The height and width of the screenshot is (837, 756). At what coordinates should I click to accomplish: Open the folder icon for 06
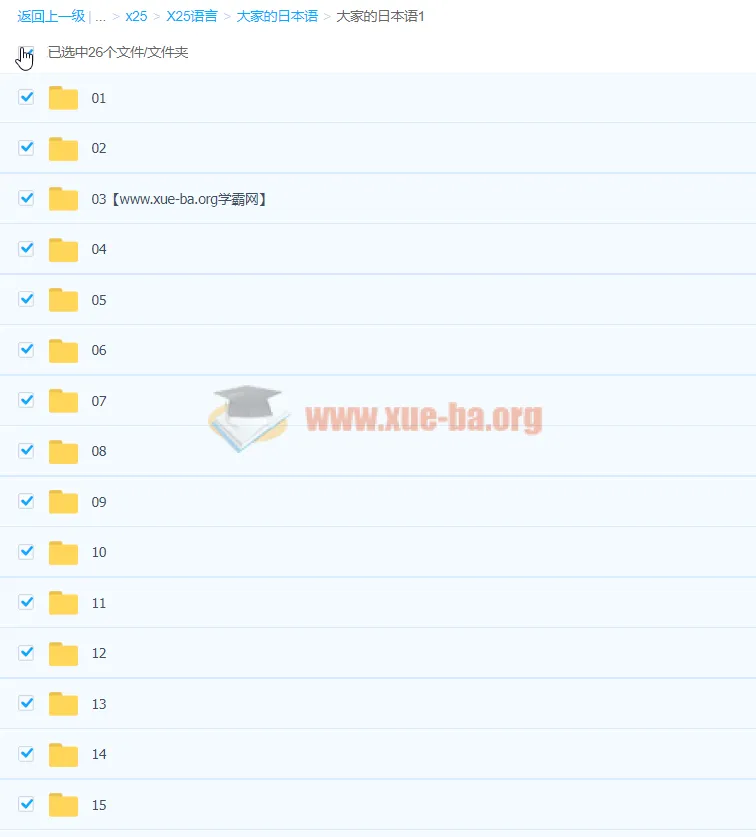tap(63, 351)
